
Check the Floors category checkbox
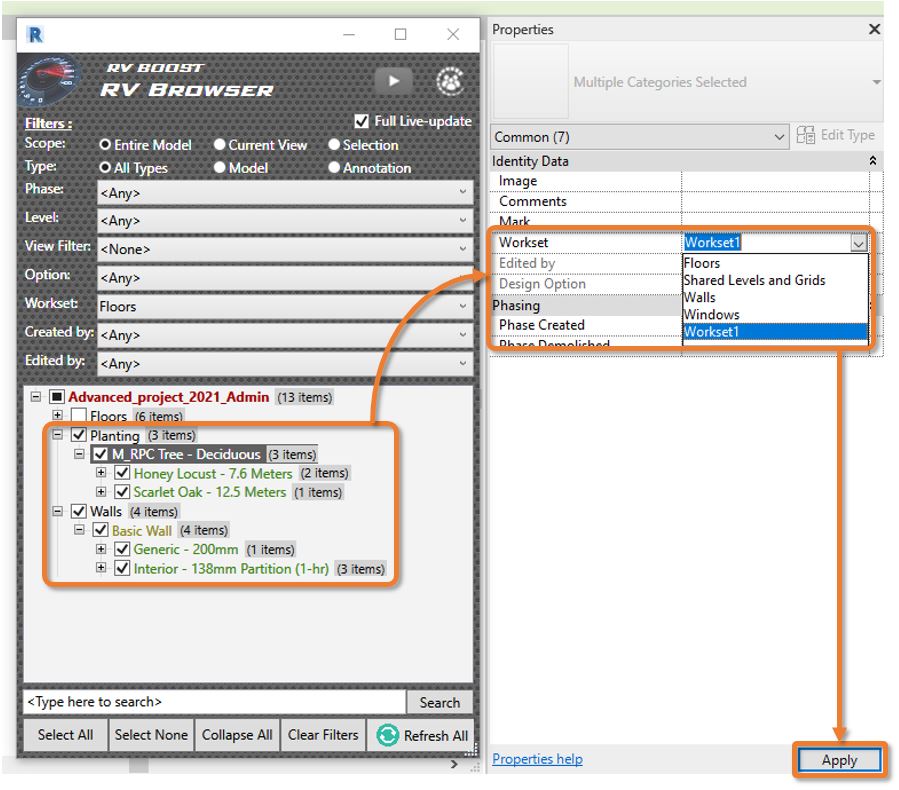79,415
